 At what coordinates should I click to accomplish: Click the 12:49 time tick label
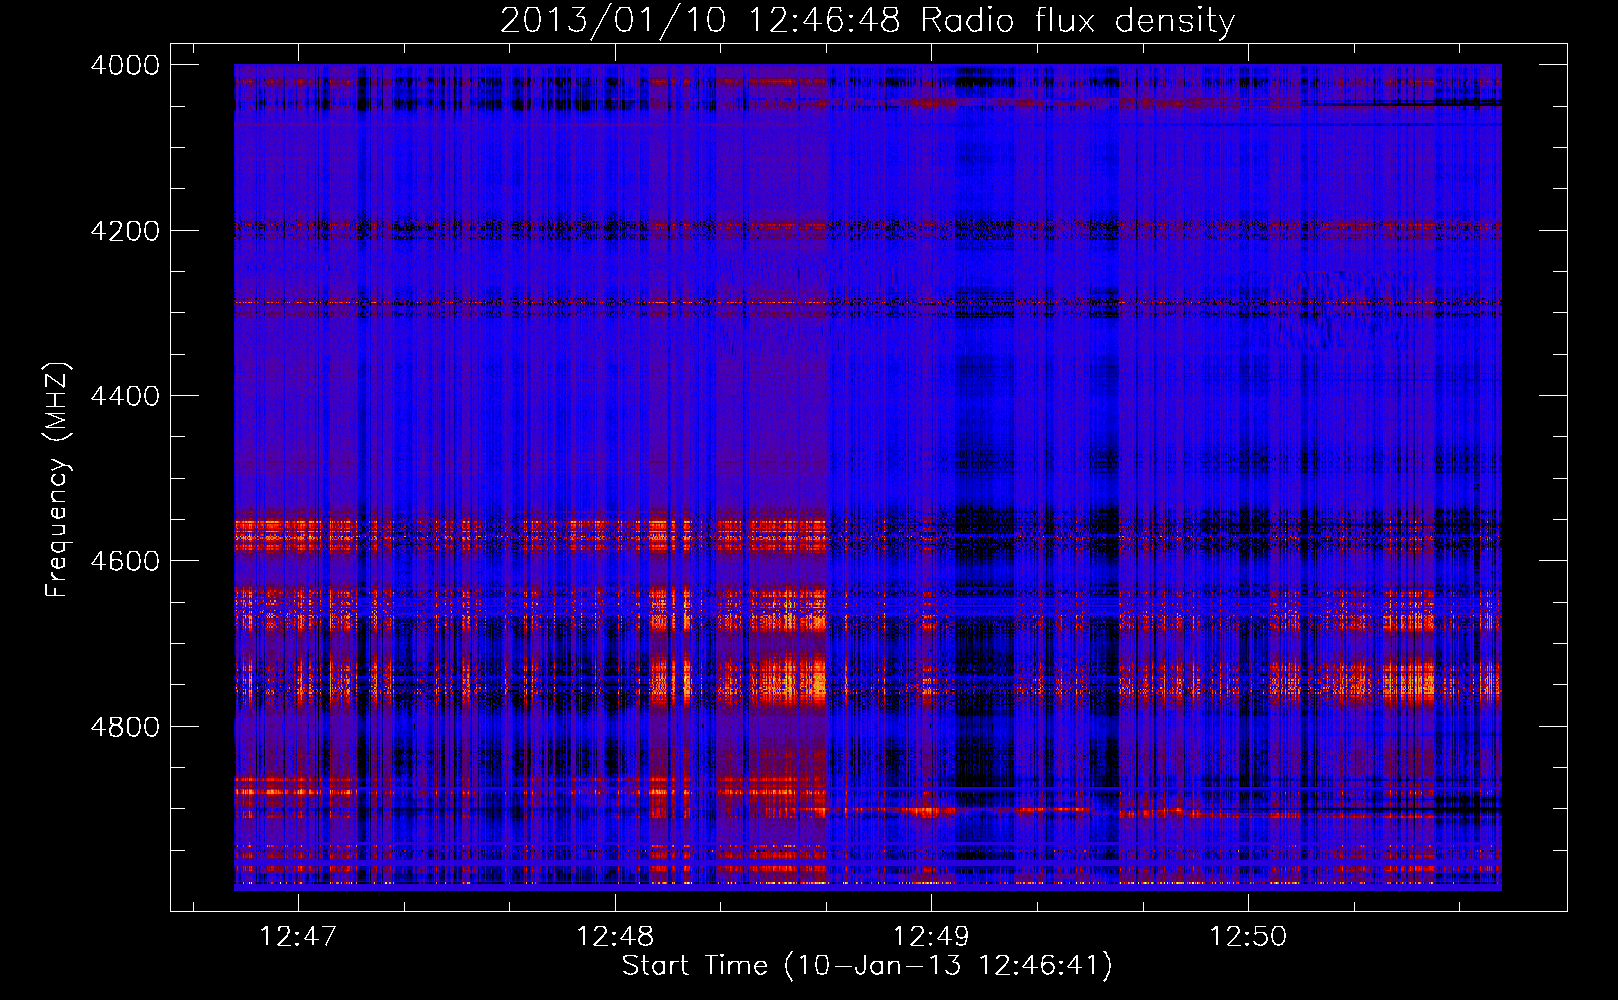[932, 937]
